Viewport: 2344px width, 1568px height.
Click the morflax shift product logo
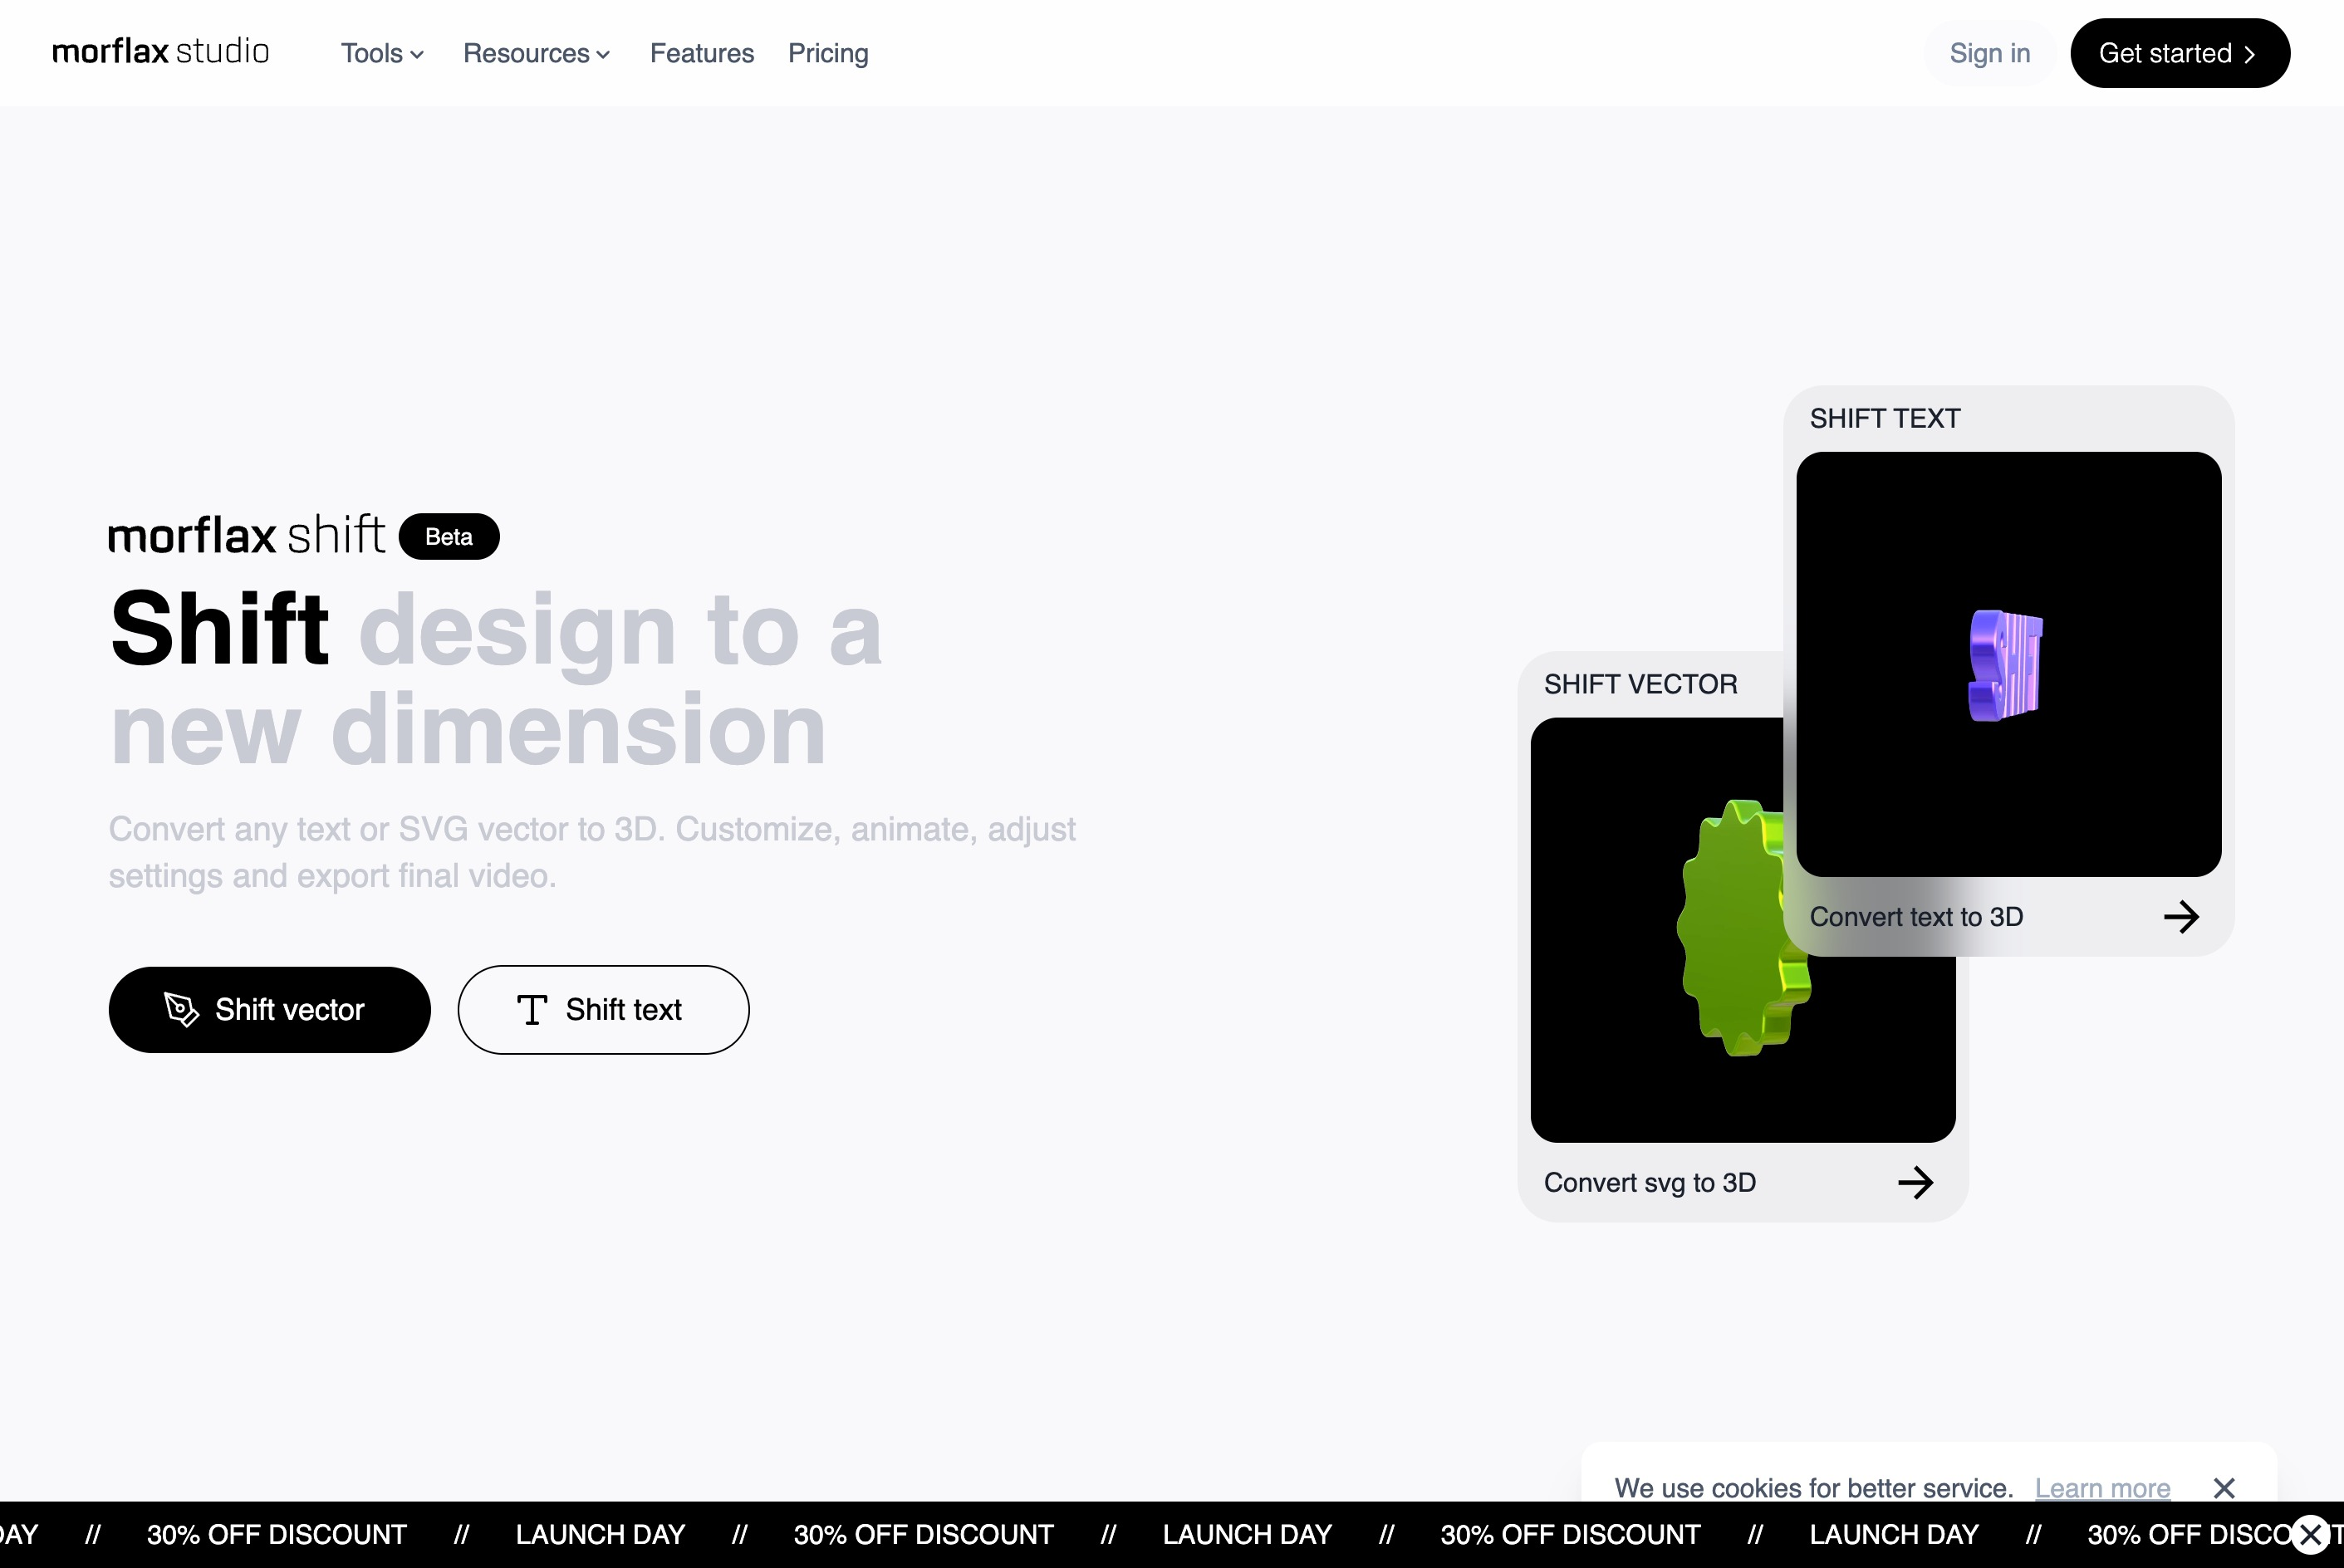(x=246, y=535)
